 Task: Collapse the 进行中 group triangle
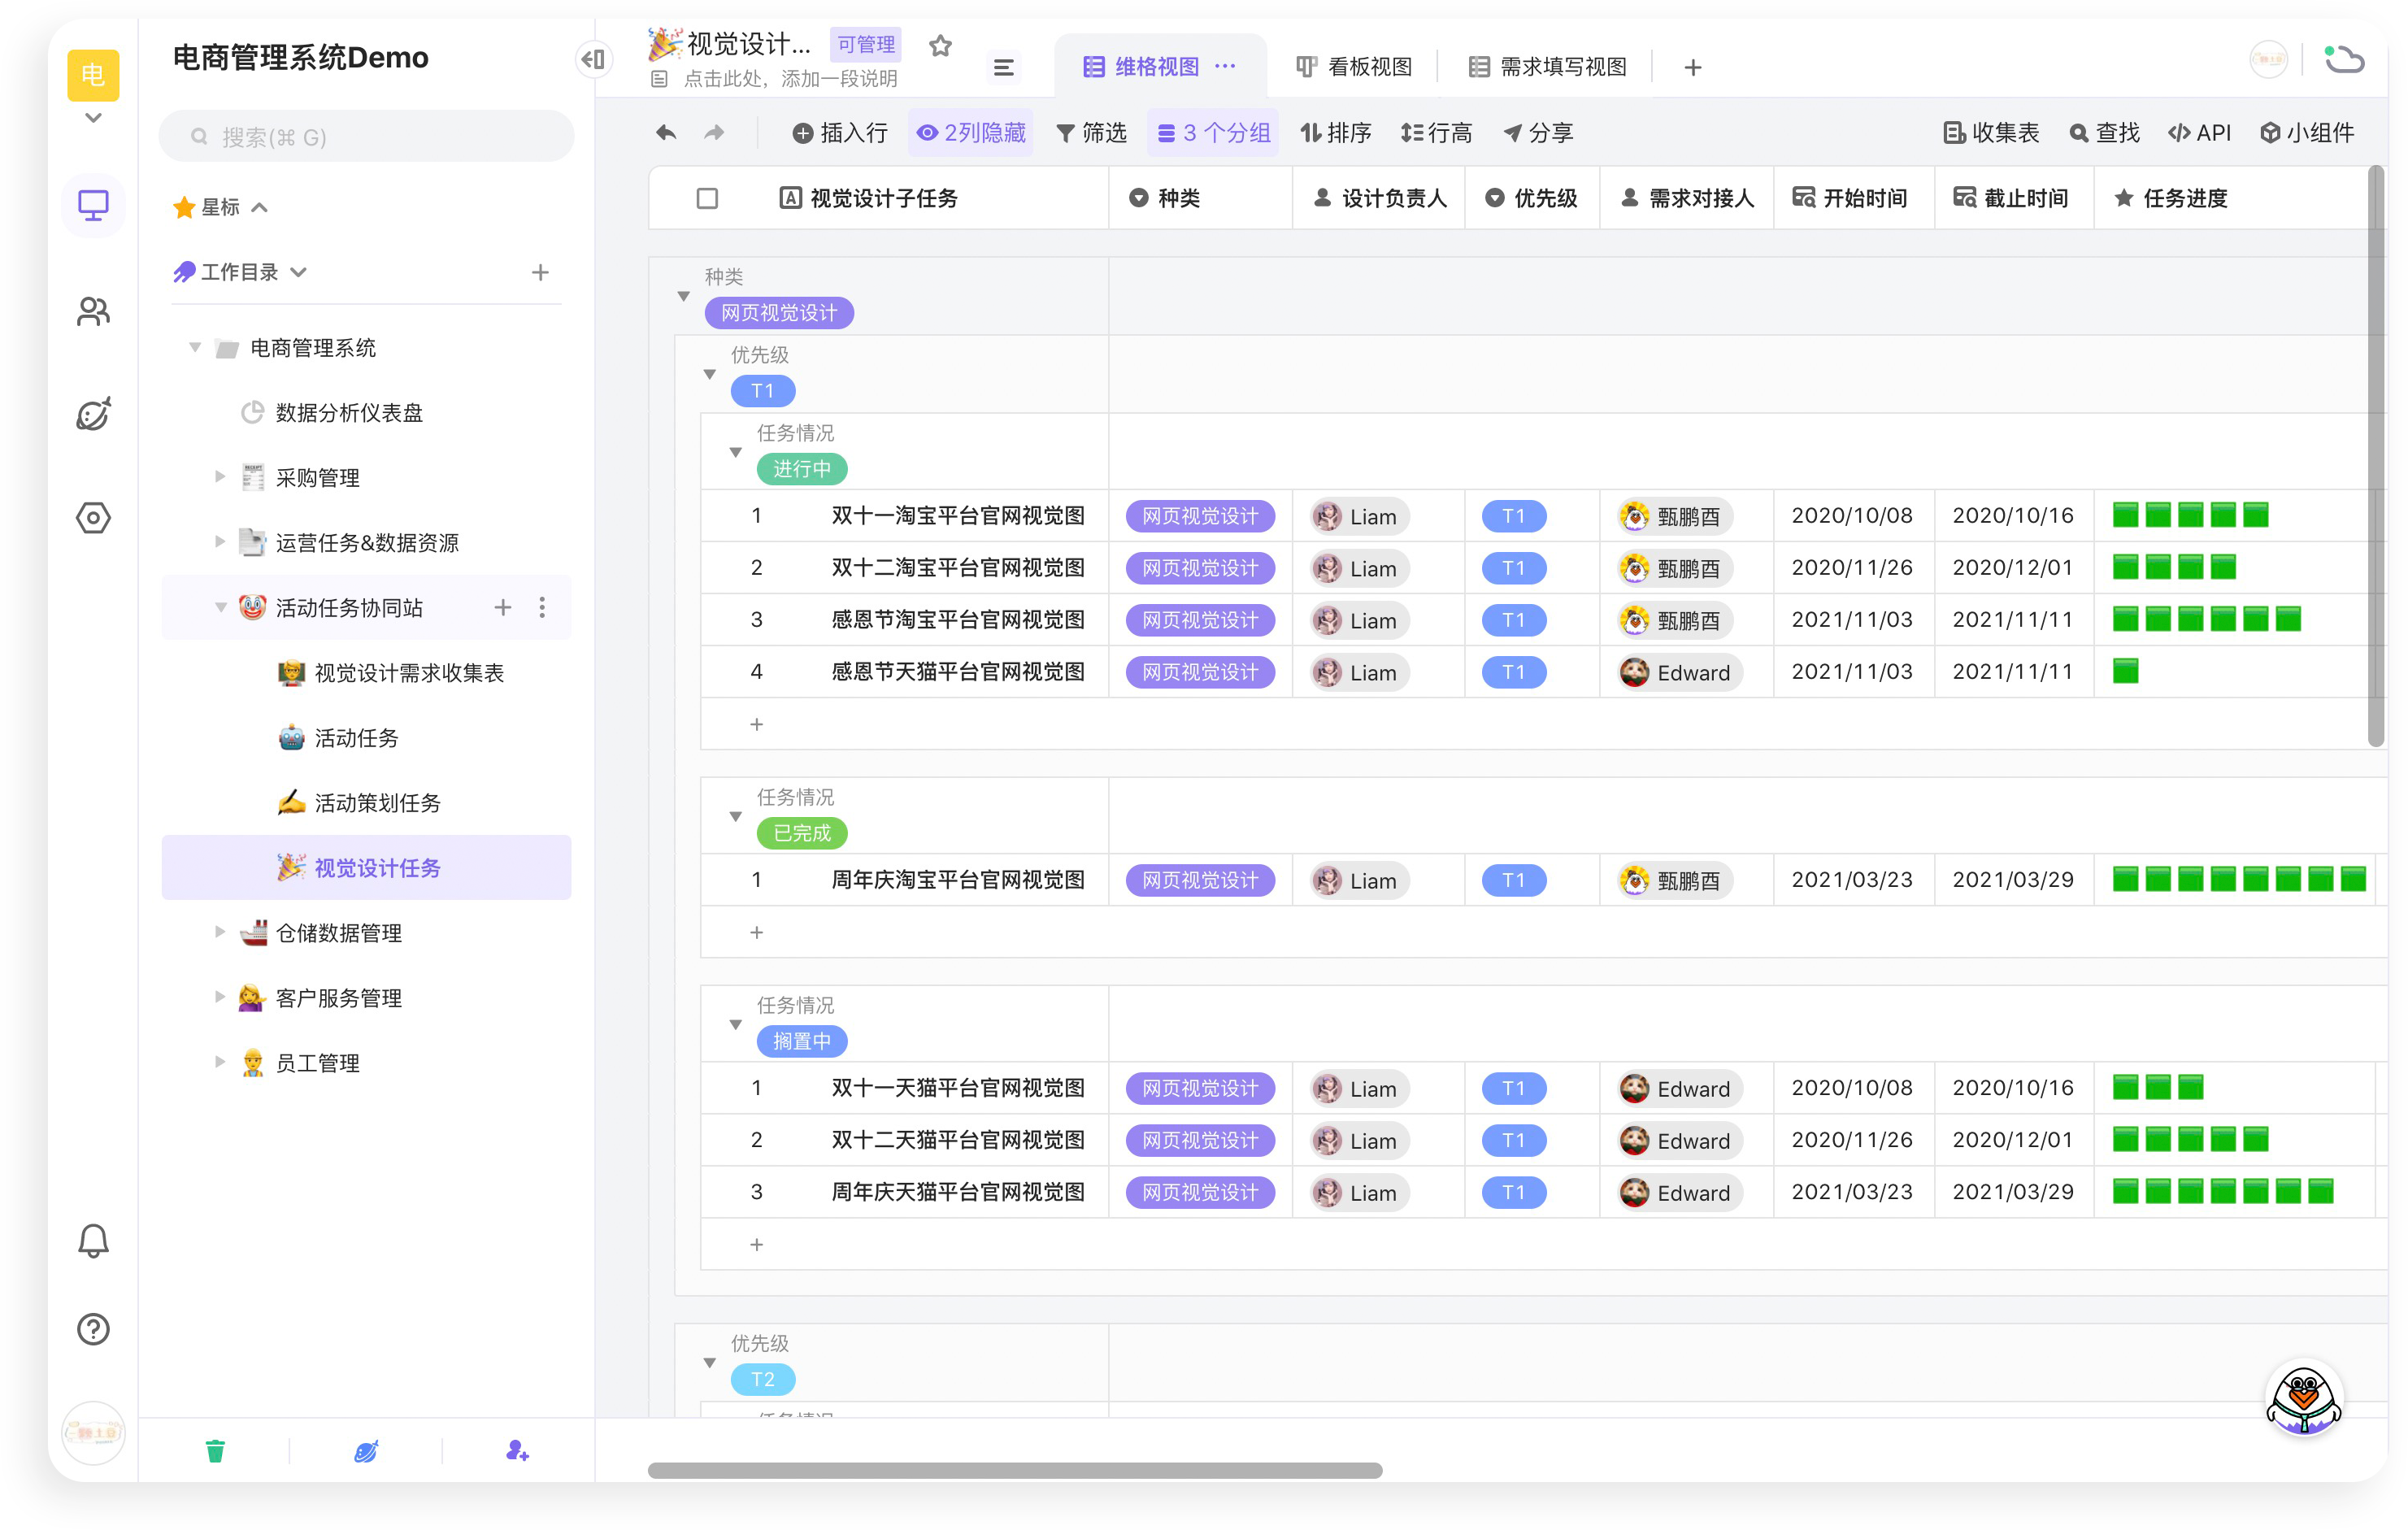point(736,452)
